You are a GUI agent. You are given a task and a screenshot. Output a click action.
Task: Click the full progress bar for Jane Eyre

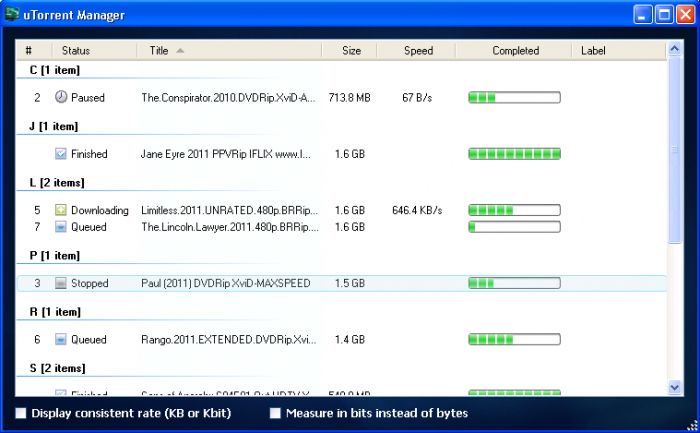coord(514,154)
